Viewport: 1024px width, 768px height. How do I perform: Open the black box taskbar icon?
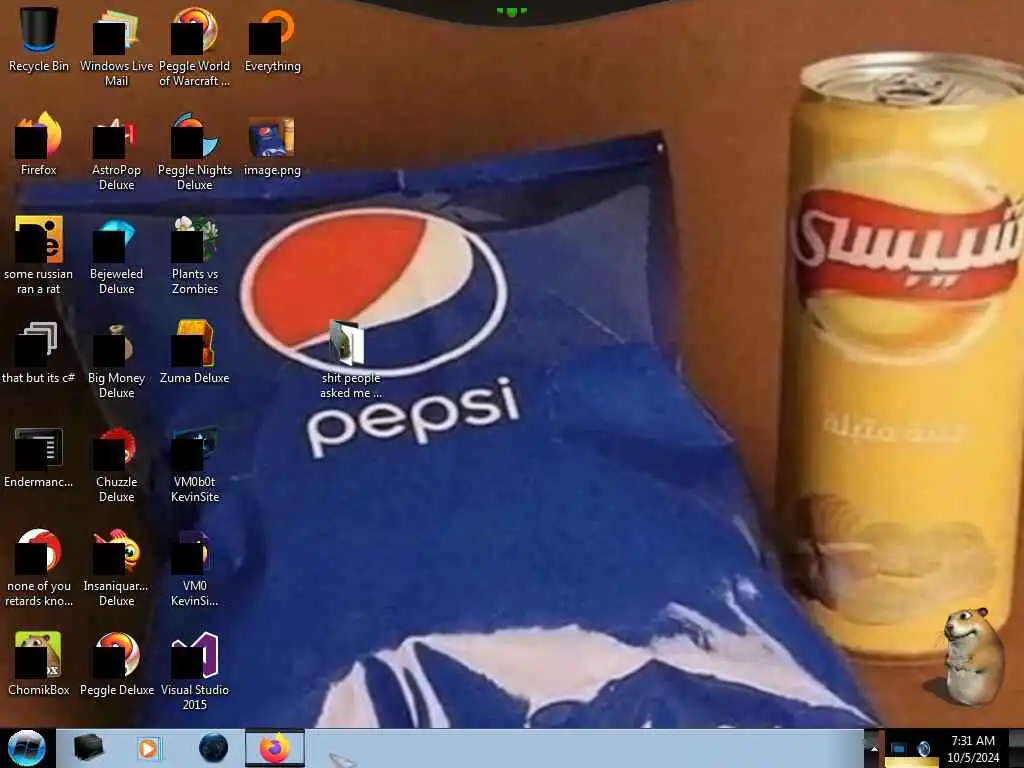(89, 748)
